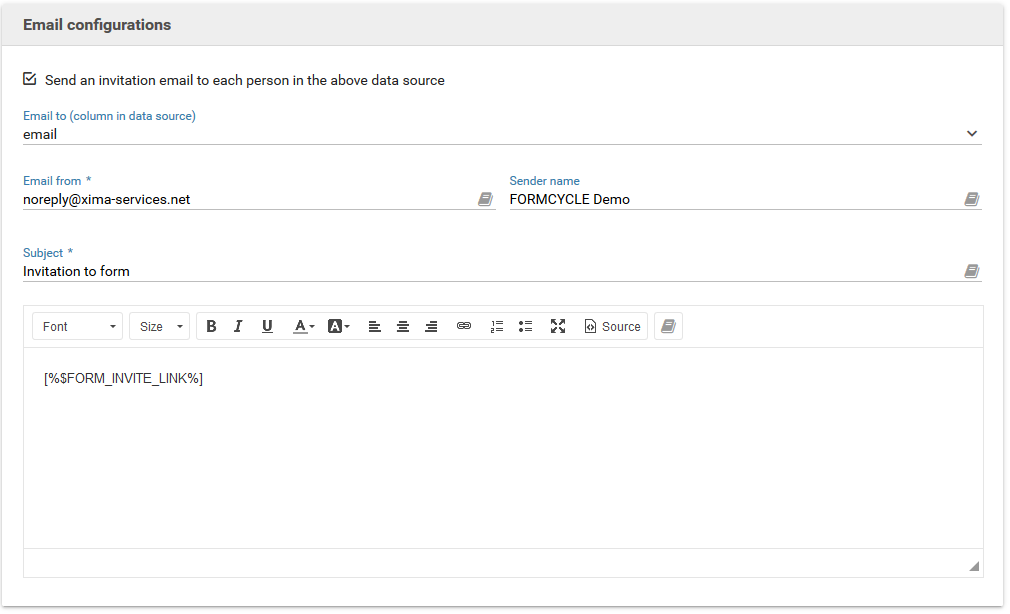Insert a hyperlink into the email
The width and height of the screenshot is (1010, 614).
click(464, 327)
